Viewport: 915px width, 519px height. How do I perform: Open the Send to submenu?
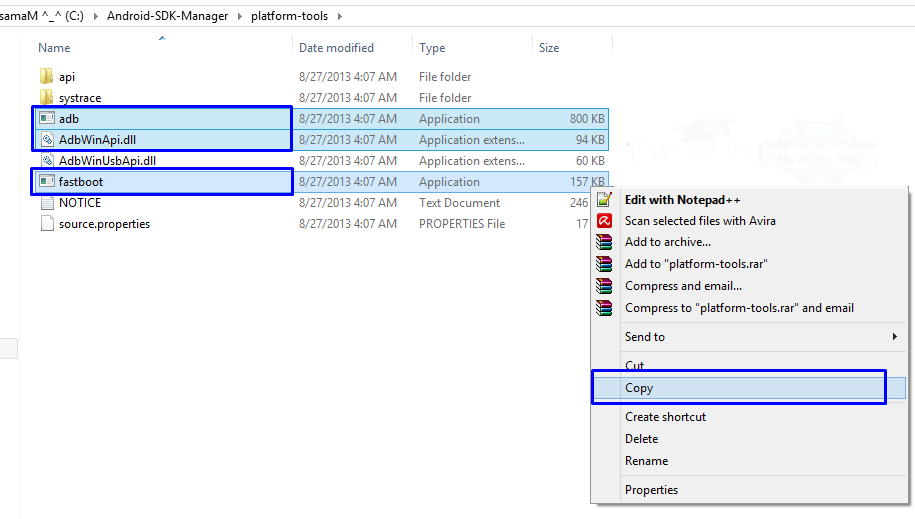[x=645, y=337]
